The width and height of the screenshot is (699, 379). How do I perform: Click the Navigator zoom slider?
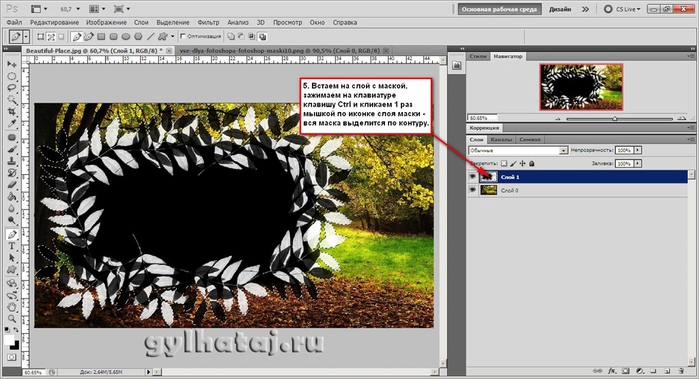[615, 119]
